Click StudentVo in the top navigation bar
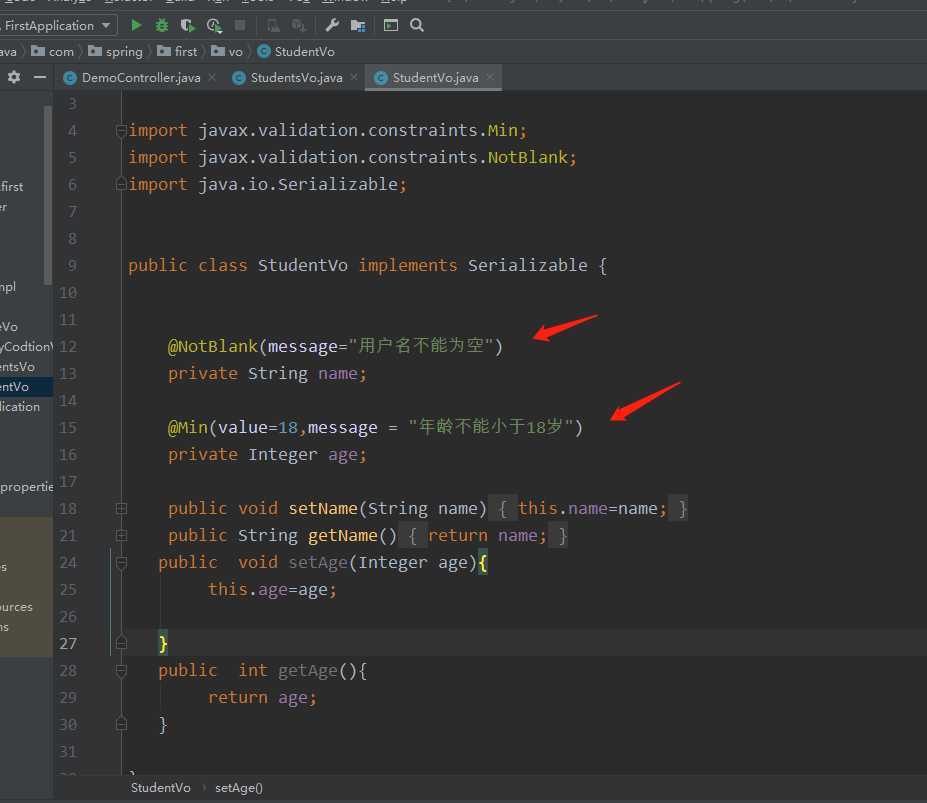This screenshot has width=927, height=803. pyautogui.click(x=304, y=51)
